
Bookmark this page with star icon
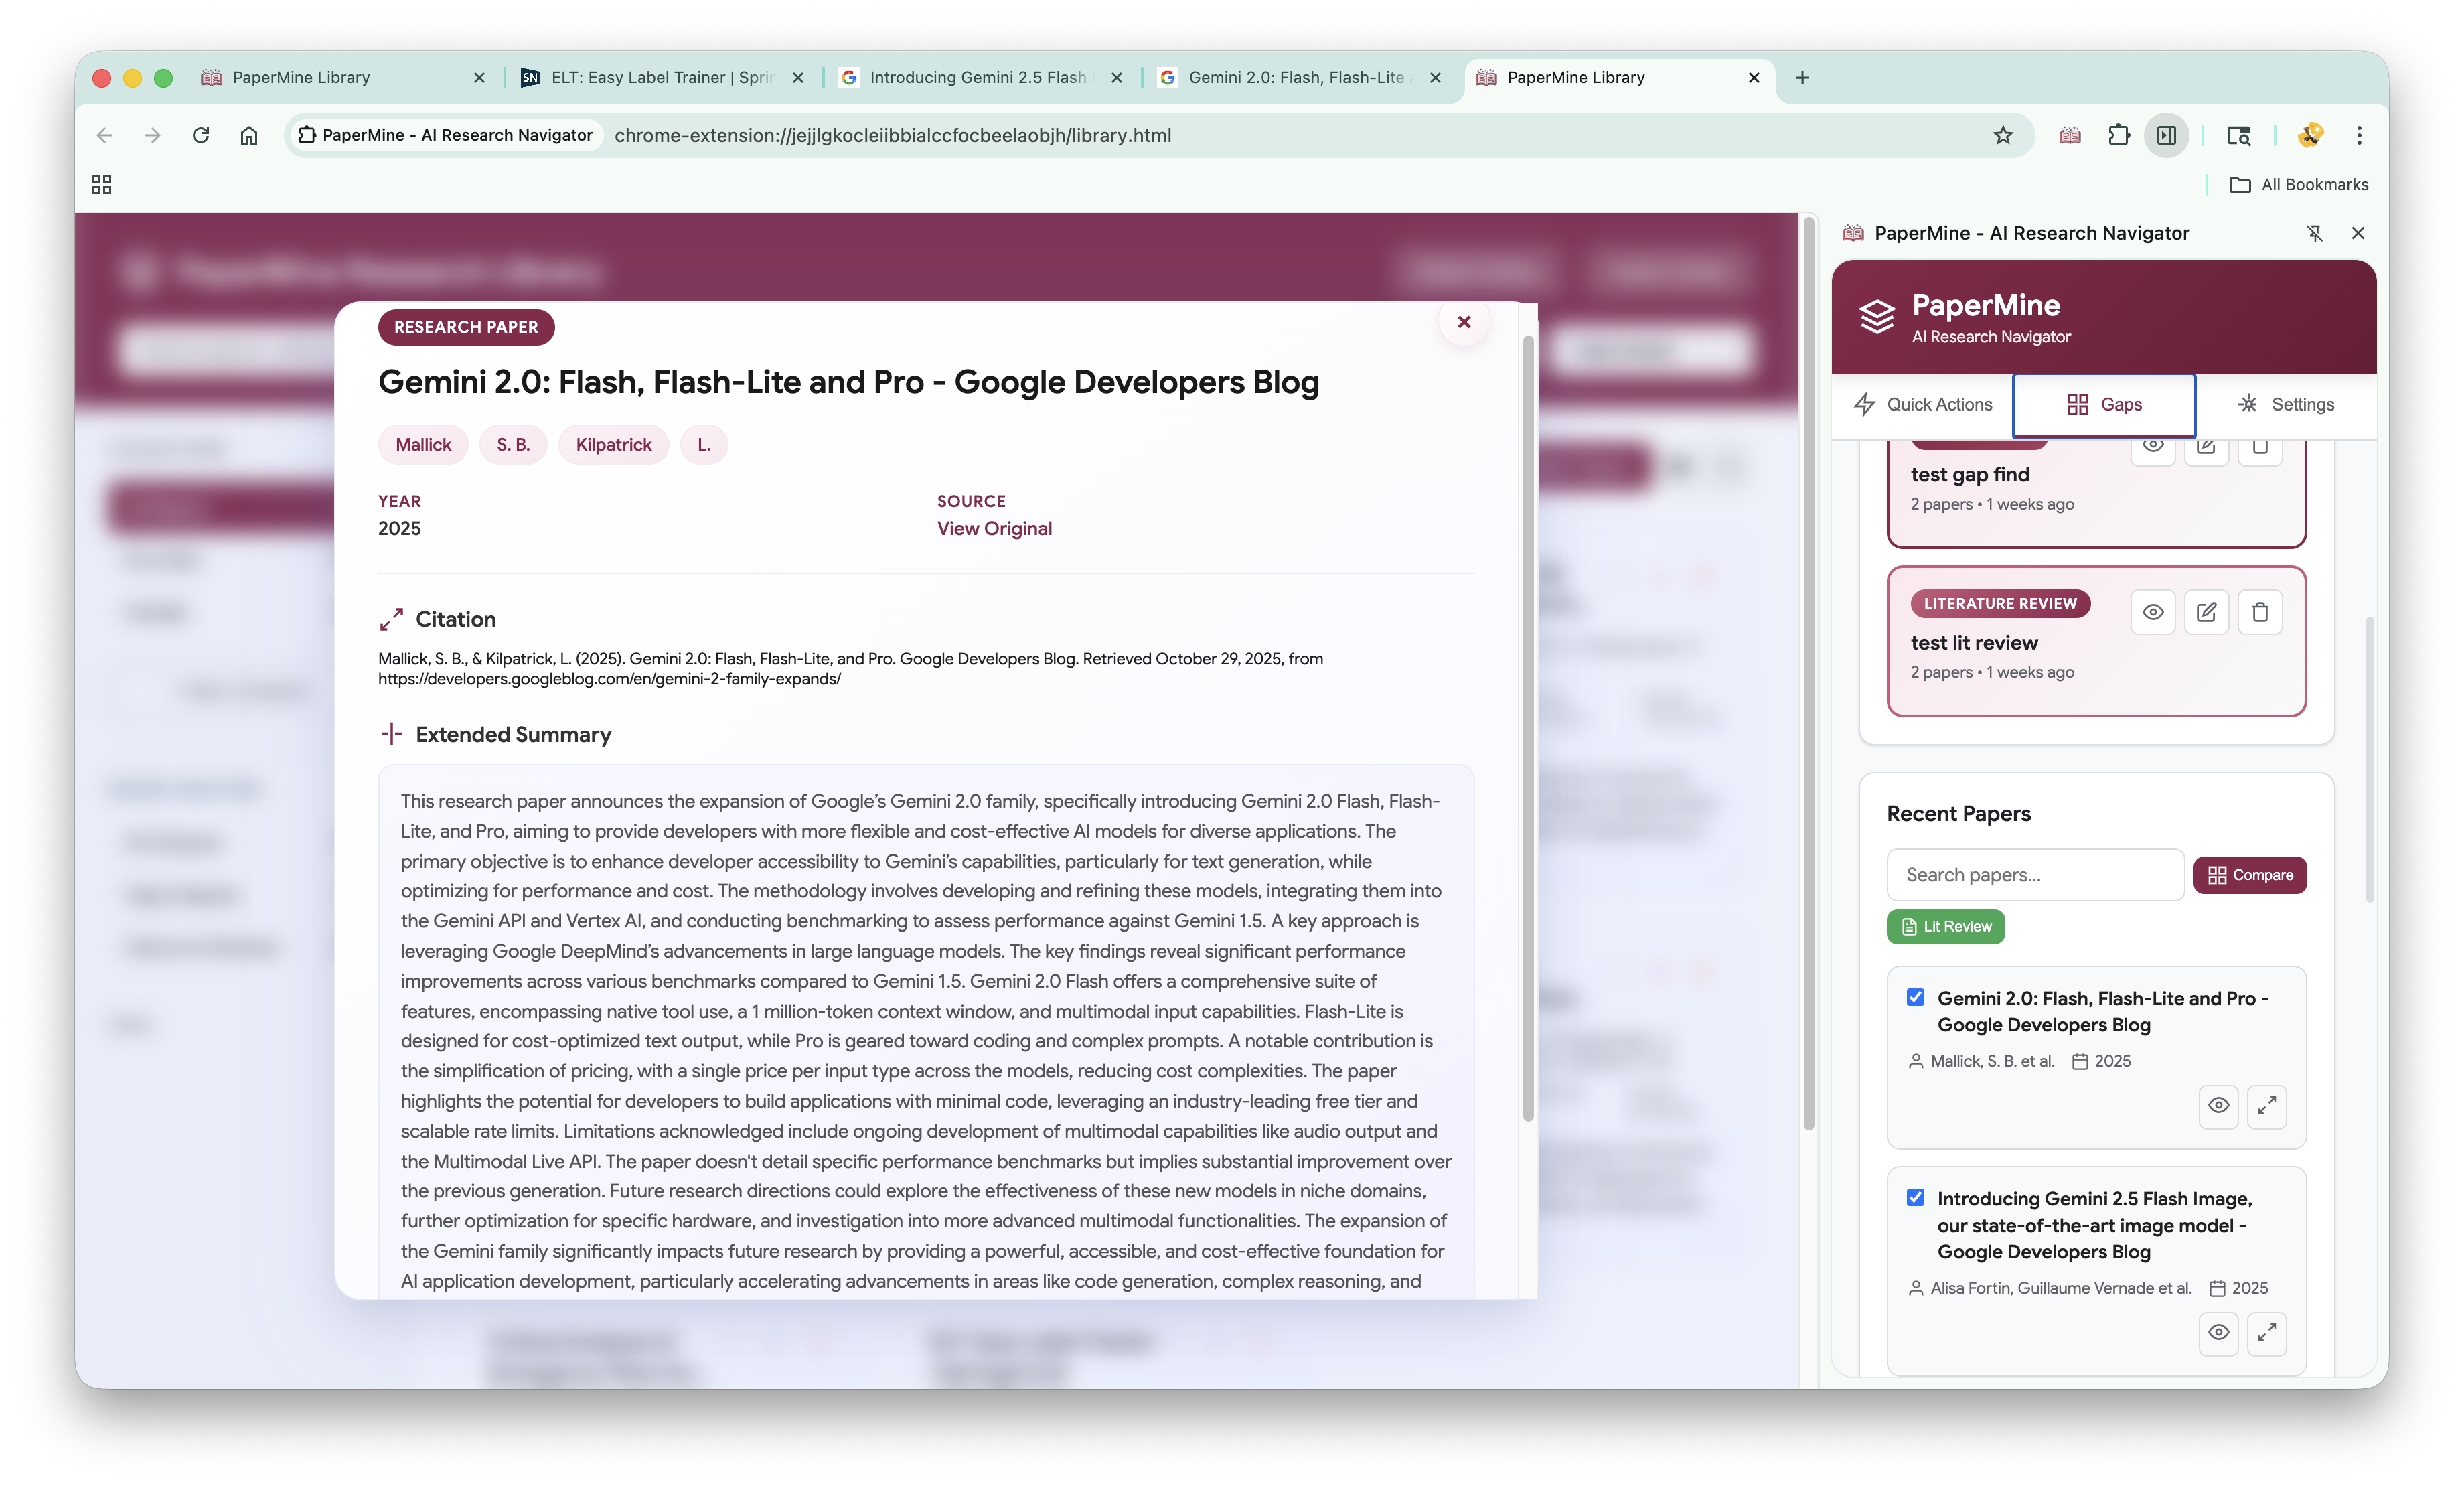[2003, 135]
